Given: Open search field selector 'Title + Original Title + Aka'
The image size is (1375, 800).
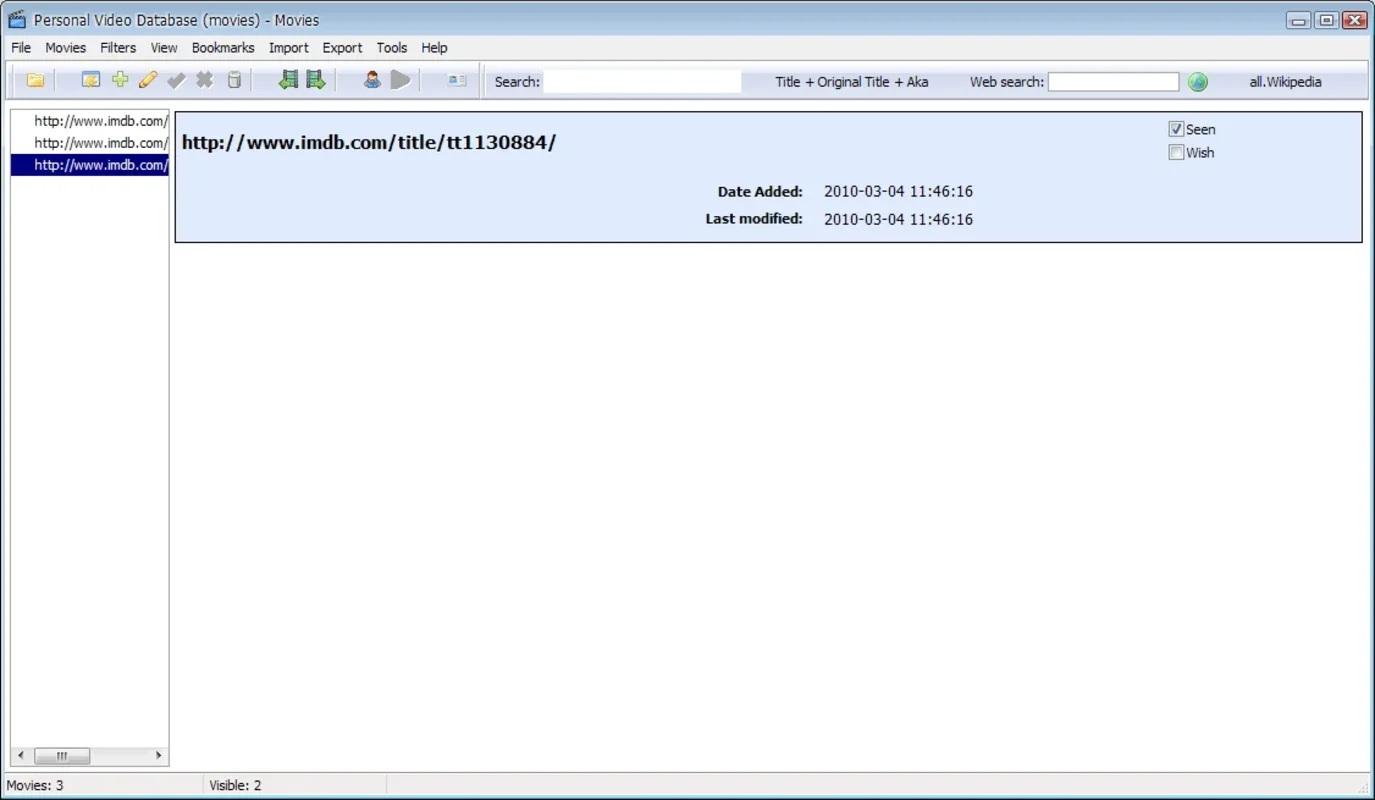Looking at the screenshot, I should coord(852,82).
